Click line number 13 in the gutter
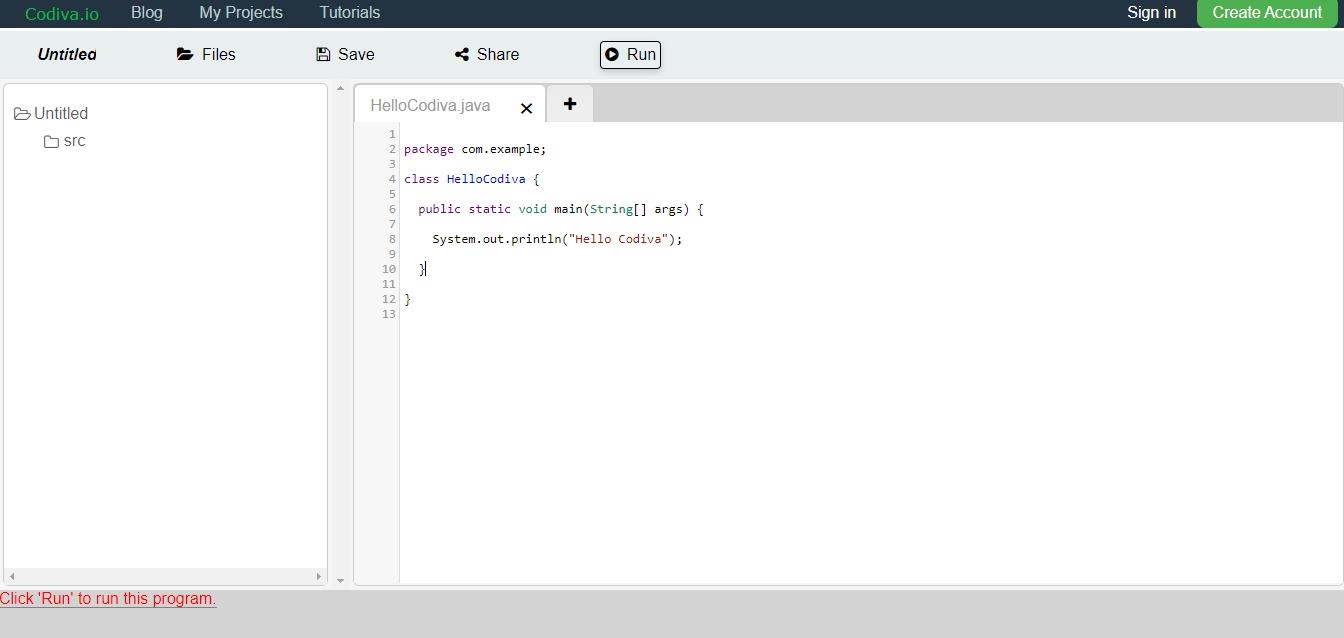The image size is (1344, 638). point(389,314)
